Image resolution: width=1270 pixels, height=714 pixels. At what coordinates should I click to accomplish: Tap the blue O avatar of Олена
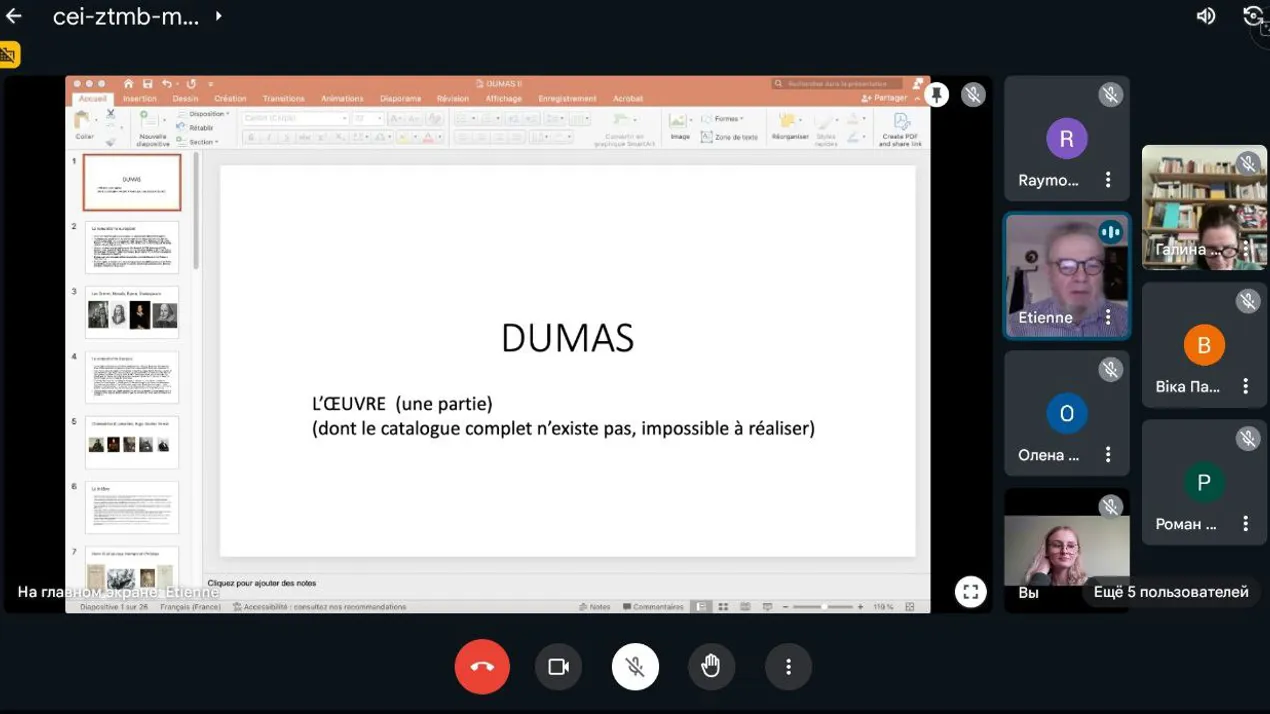(x=1067, y=413)
